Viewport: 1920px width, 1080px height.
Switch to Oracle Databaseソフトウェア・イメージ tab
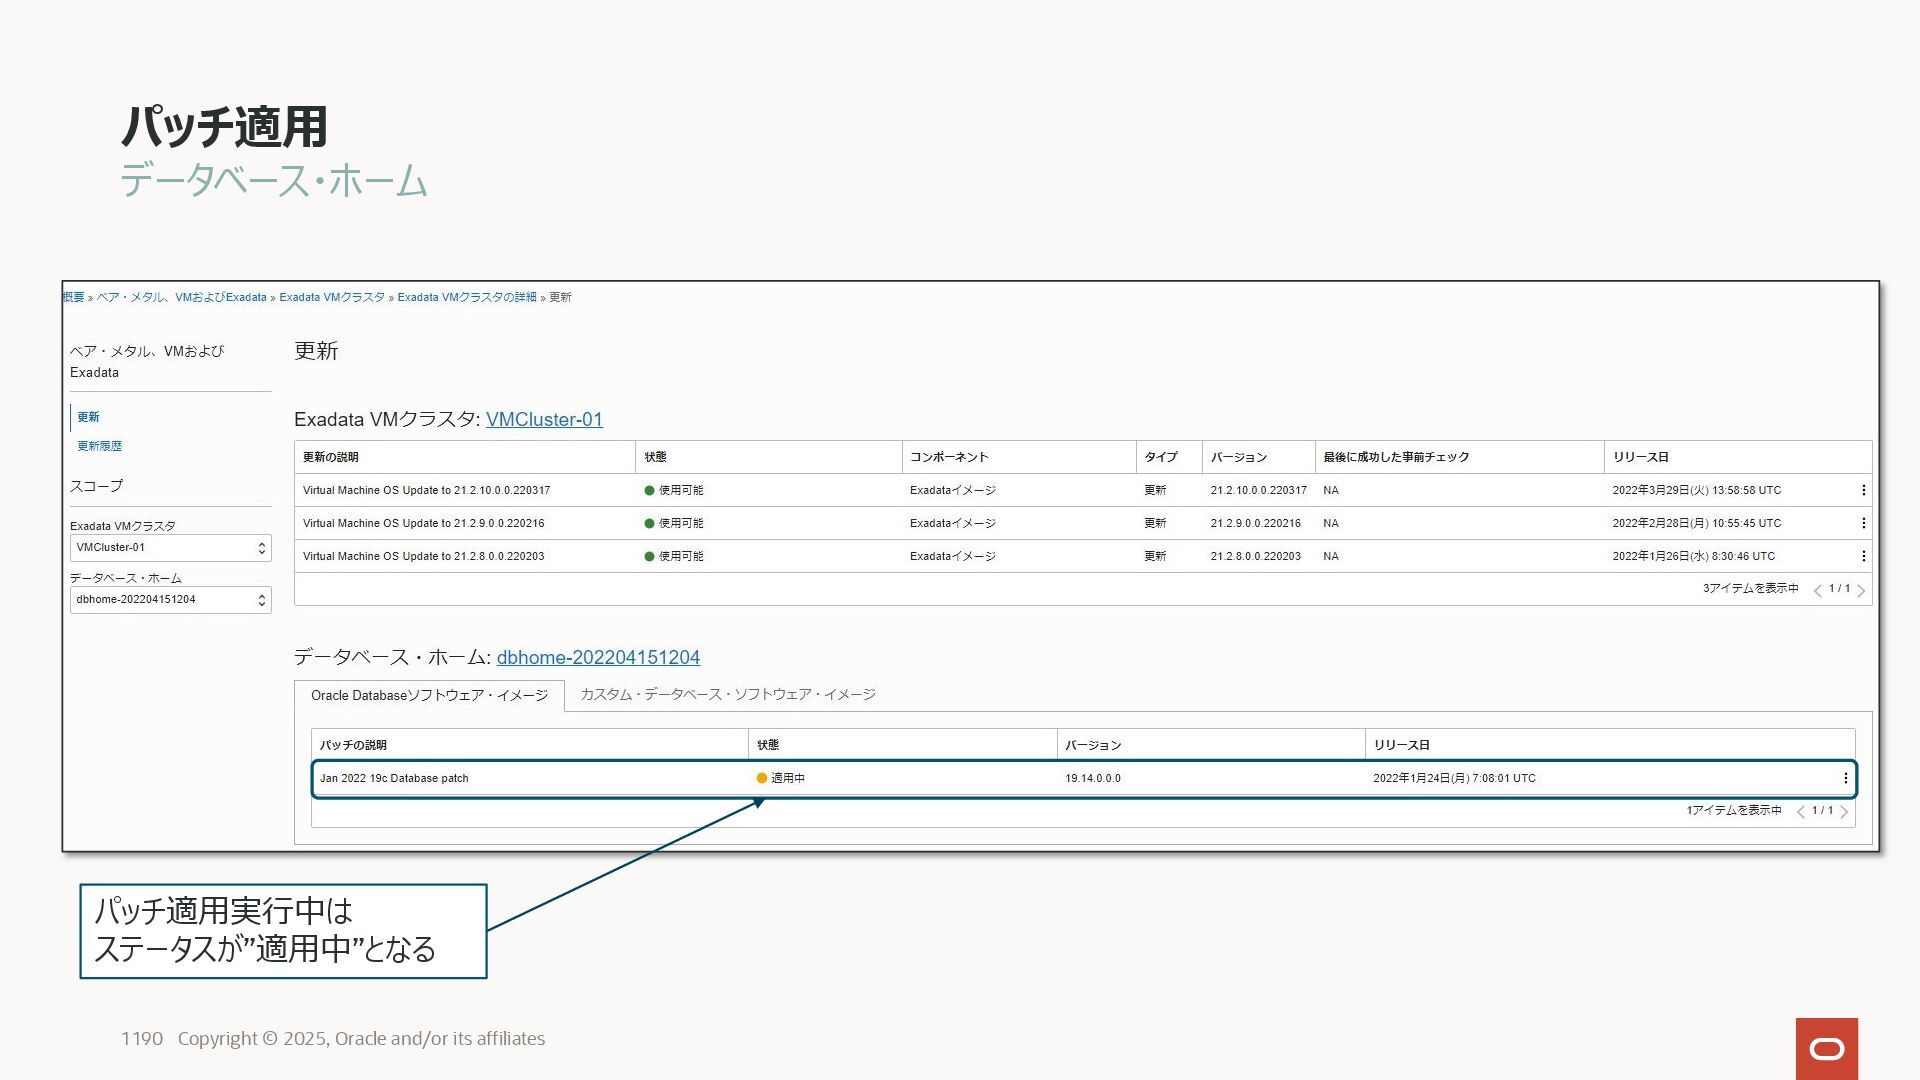(429, 695)
